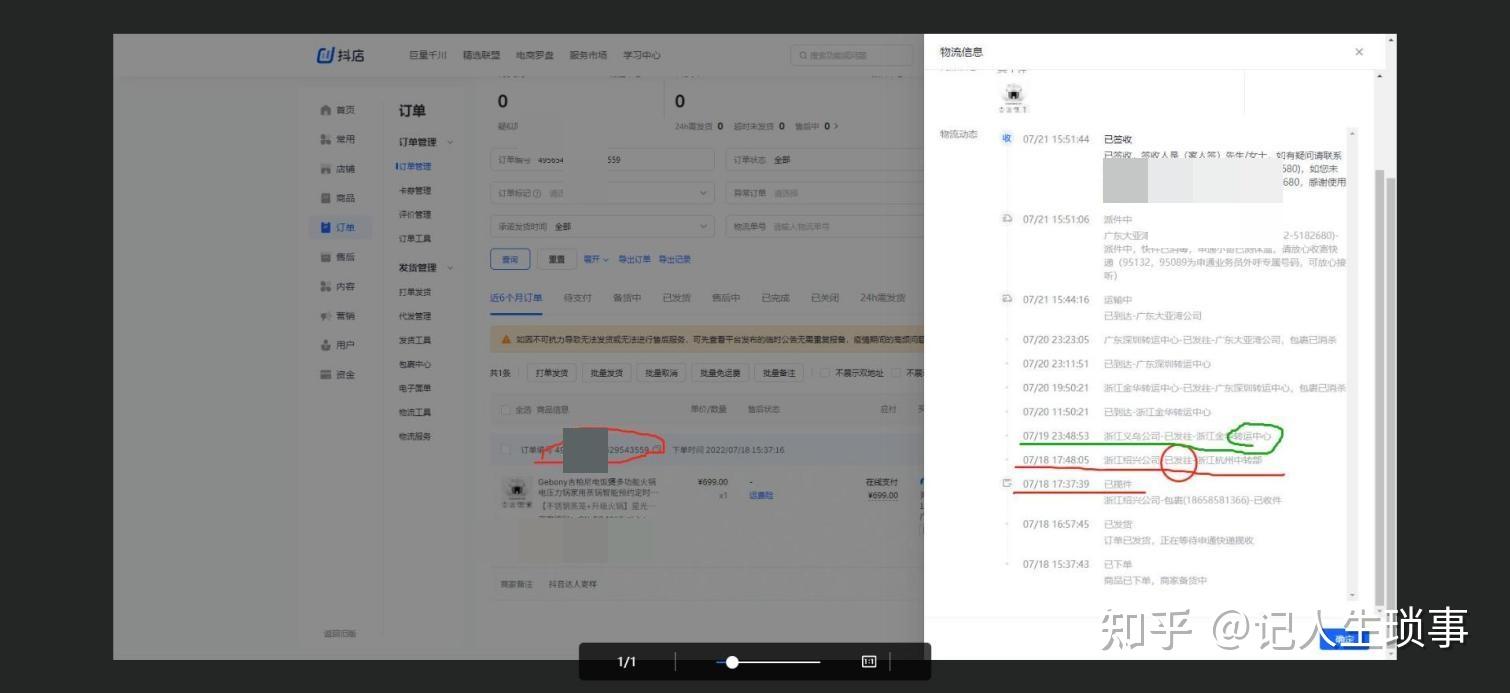This screenshot has width=1510, height=693.
Task: Click 导出记录 link
Action: tap(675, 260)
